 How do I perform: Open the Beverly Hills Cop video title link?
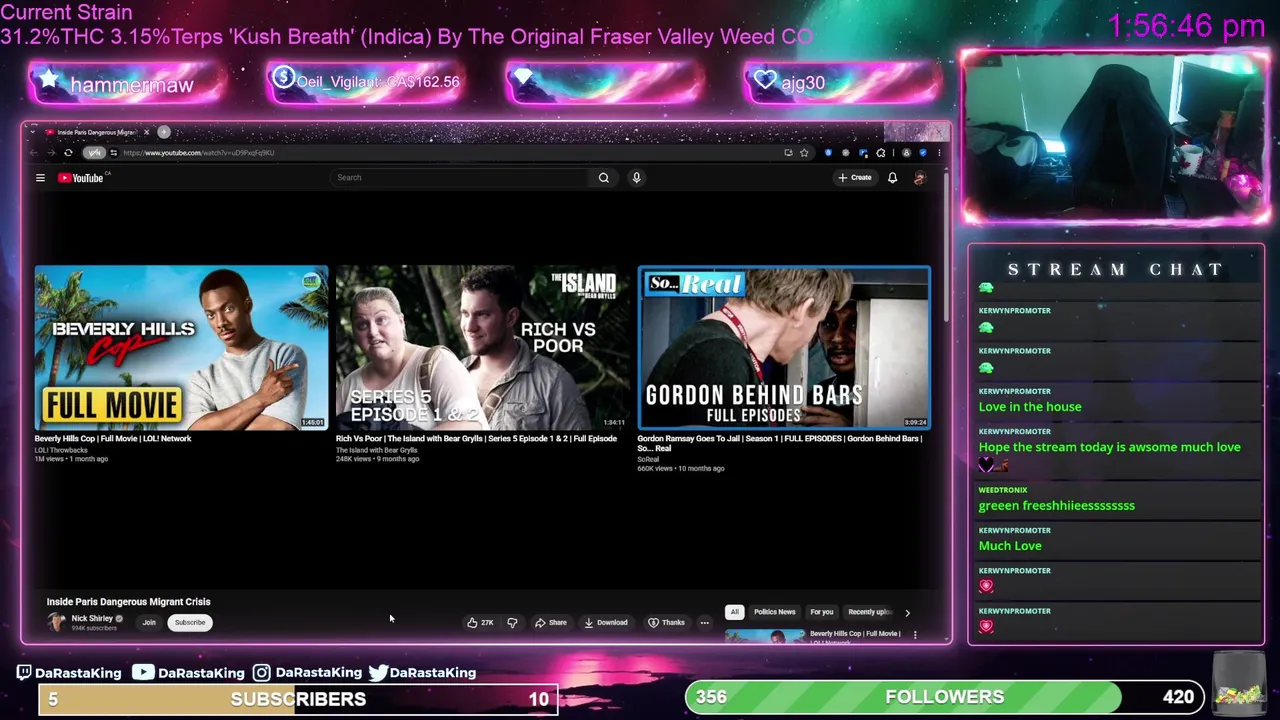coord(113,439)
